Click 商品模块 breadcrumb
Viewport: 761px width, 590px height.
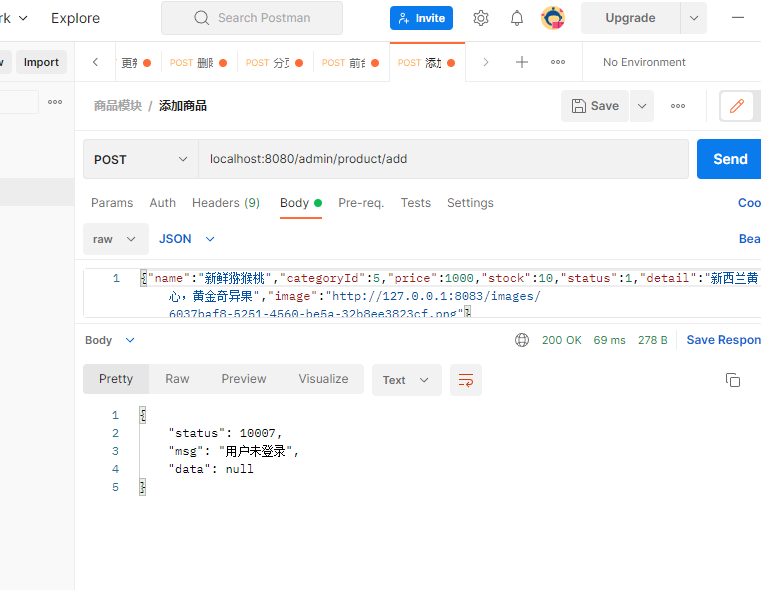pos(118,106)
